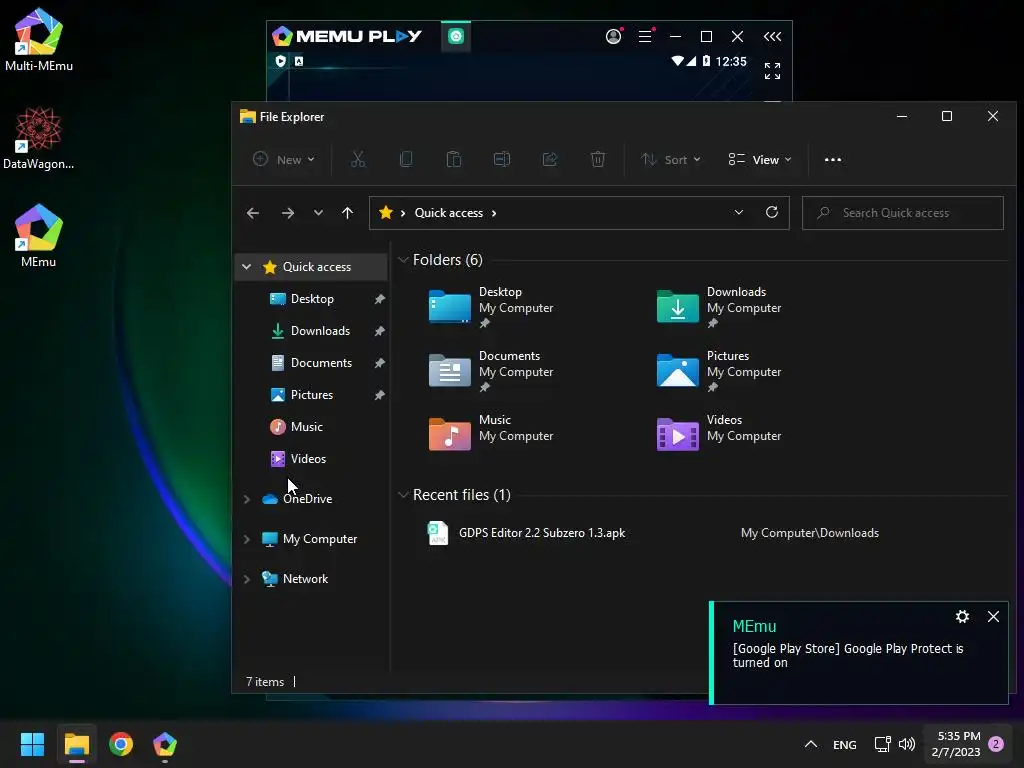1024x768 pixels.
Task: Select Desktop in the navigation pane
Action: tap(312, 298)
